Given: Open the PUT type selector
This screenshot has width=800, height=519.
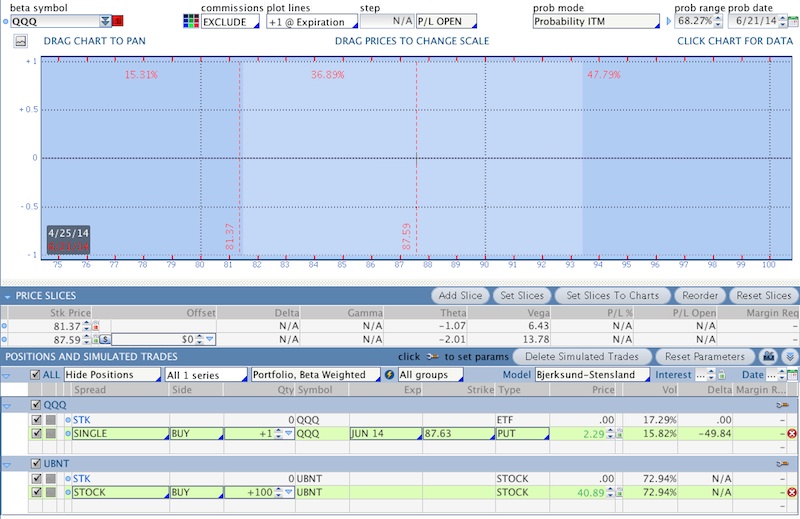Looking at the screenshot, I should [x=522, y=434].
